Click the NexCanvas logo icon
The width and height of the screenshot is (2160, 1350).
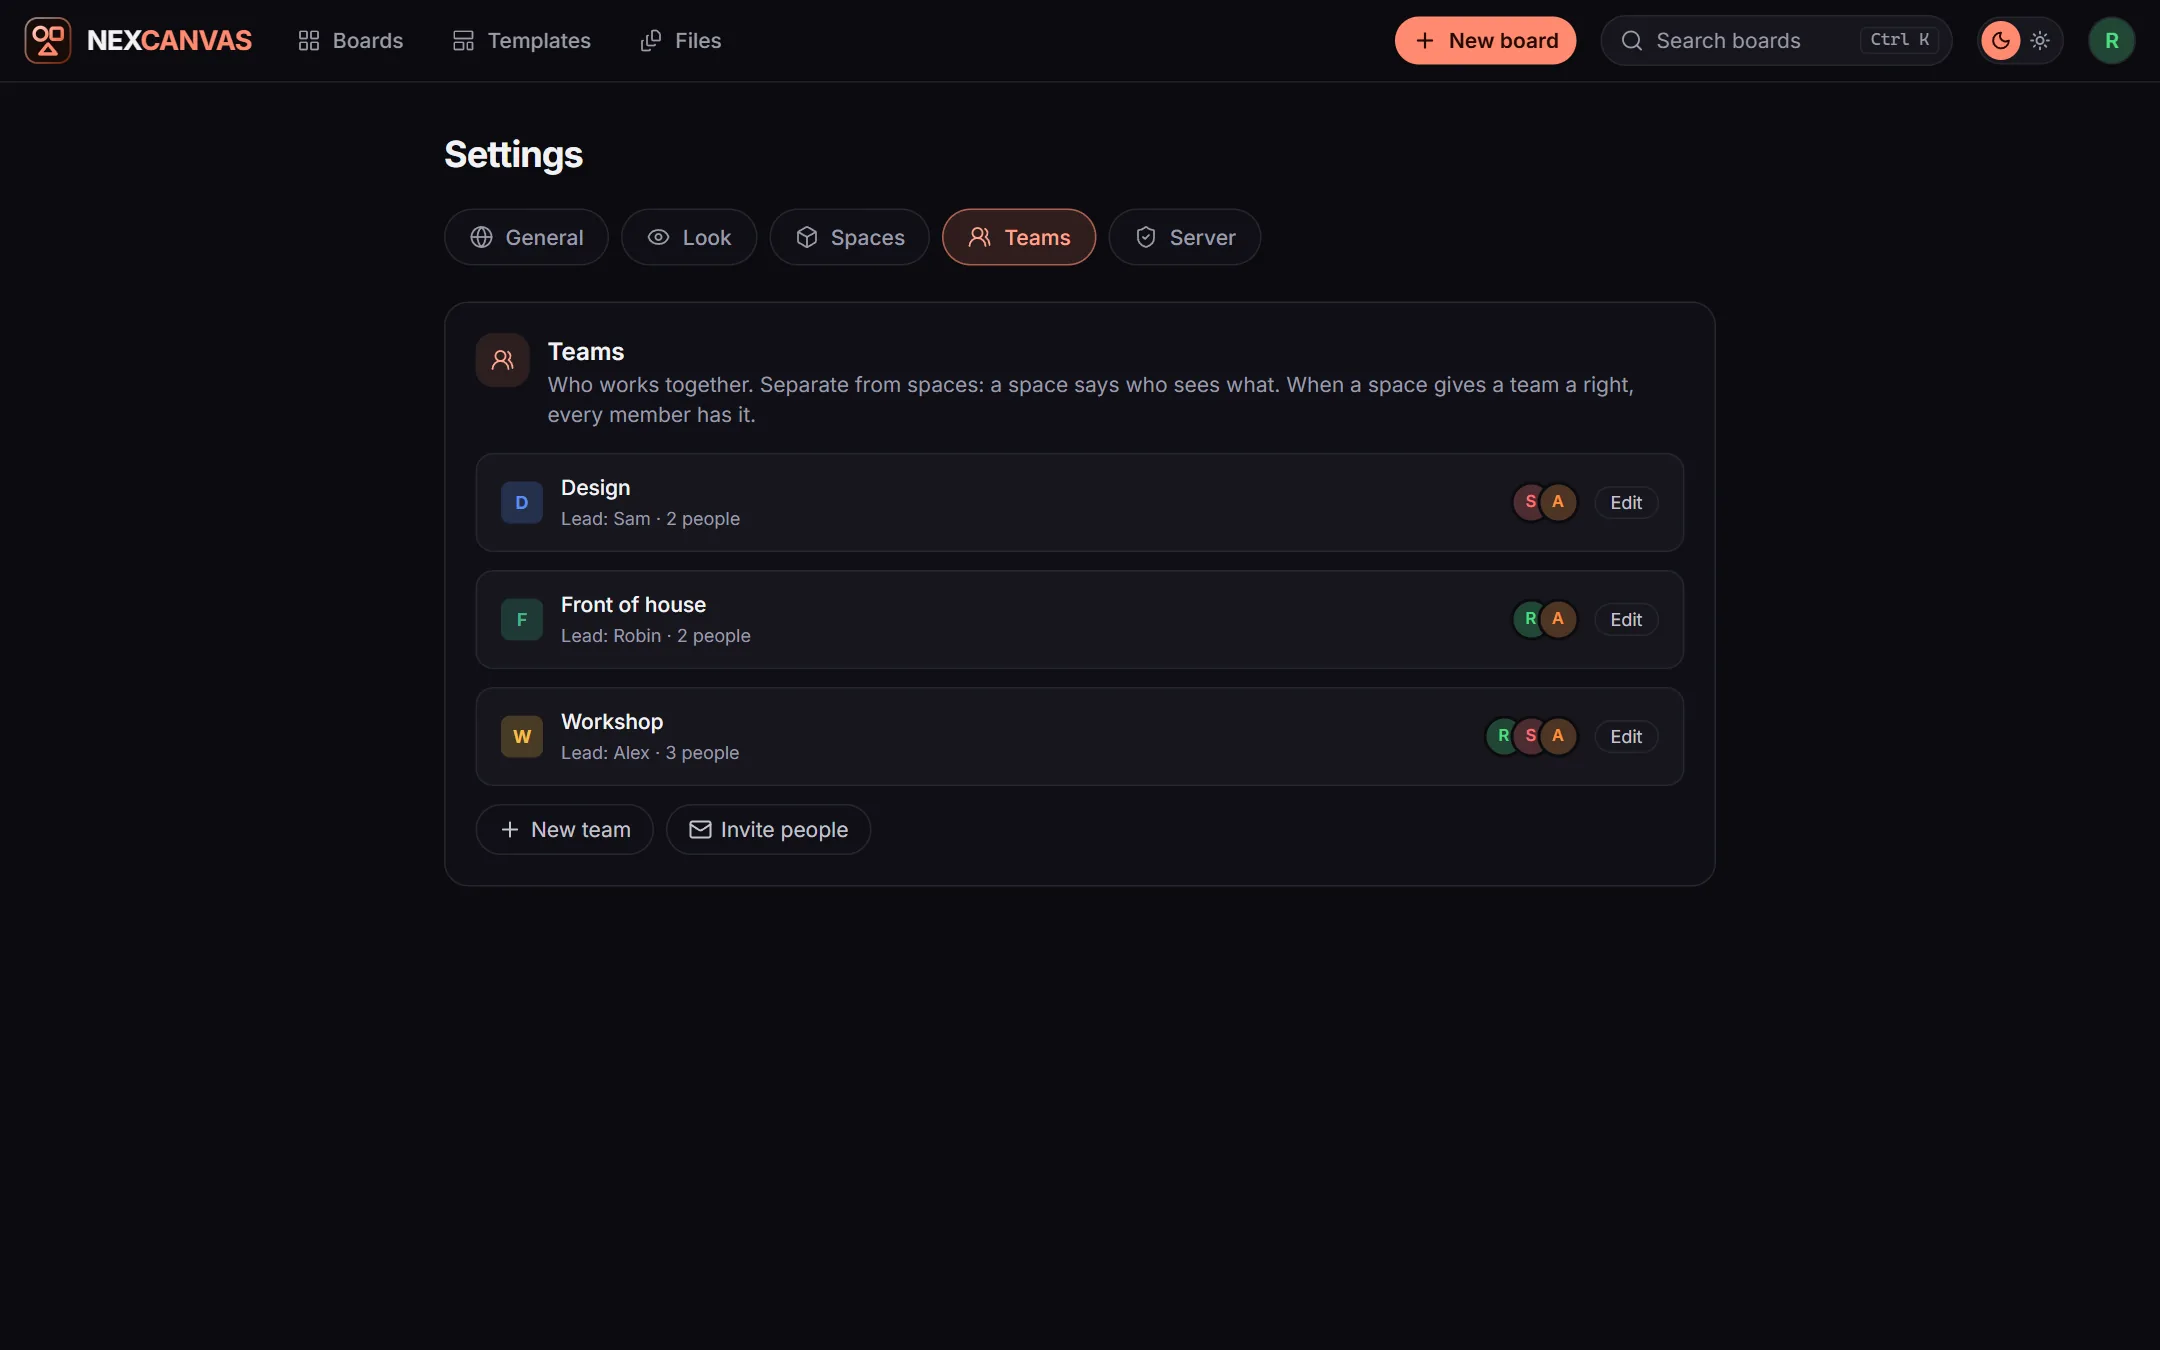tap(47, 40)
